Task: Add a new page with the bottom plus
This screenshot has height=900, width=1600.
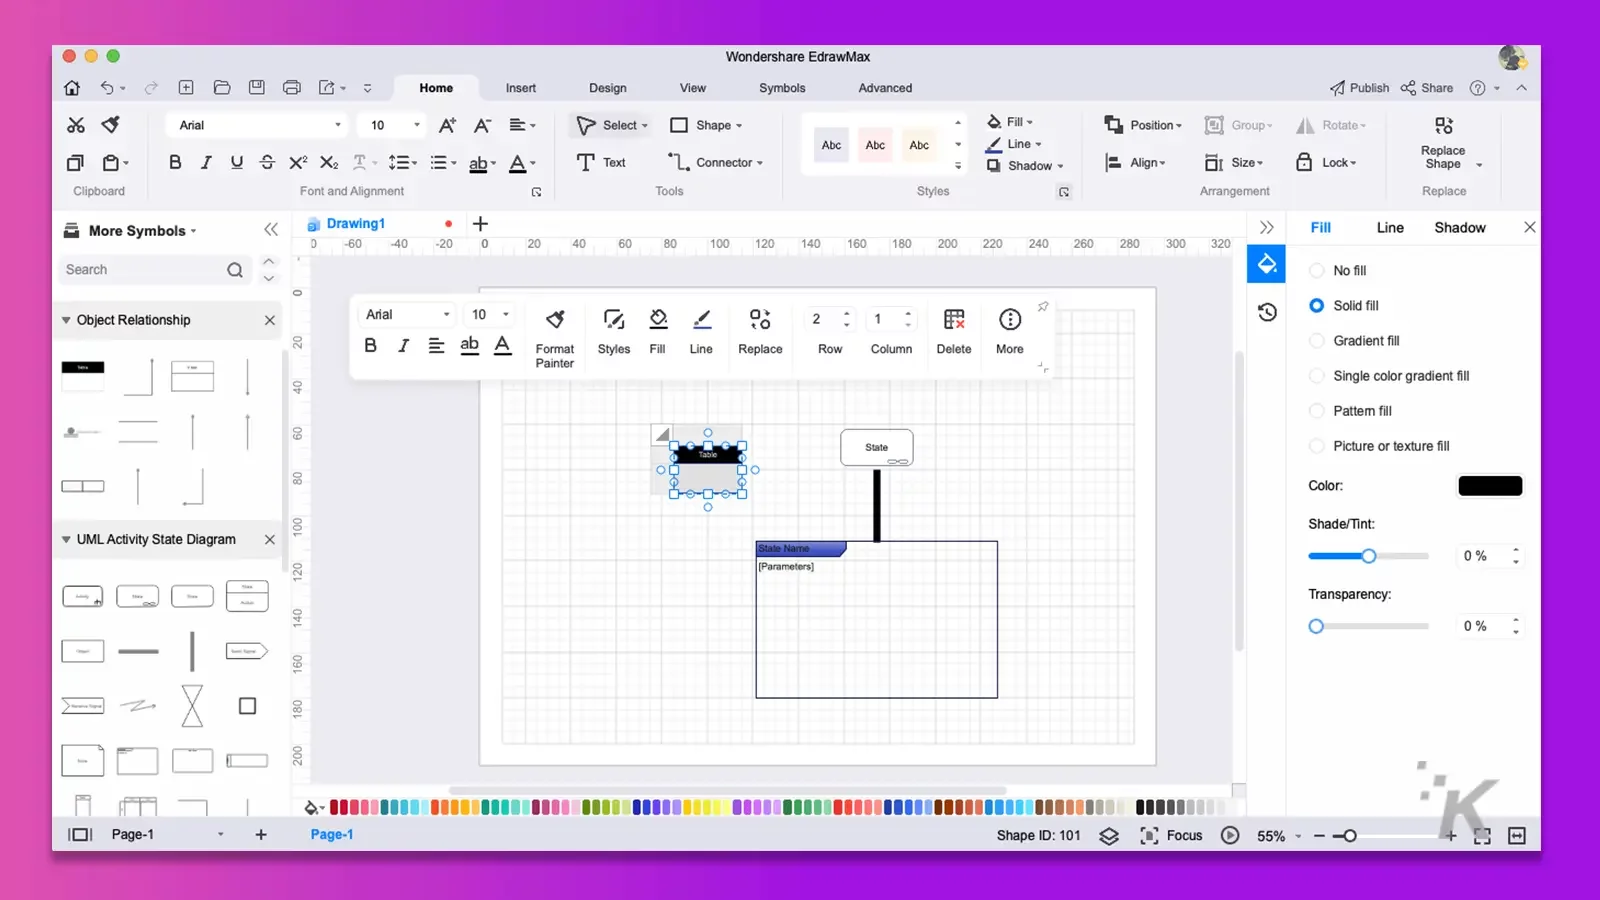Action: click(260, 835)
